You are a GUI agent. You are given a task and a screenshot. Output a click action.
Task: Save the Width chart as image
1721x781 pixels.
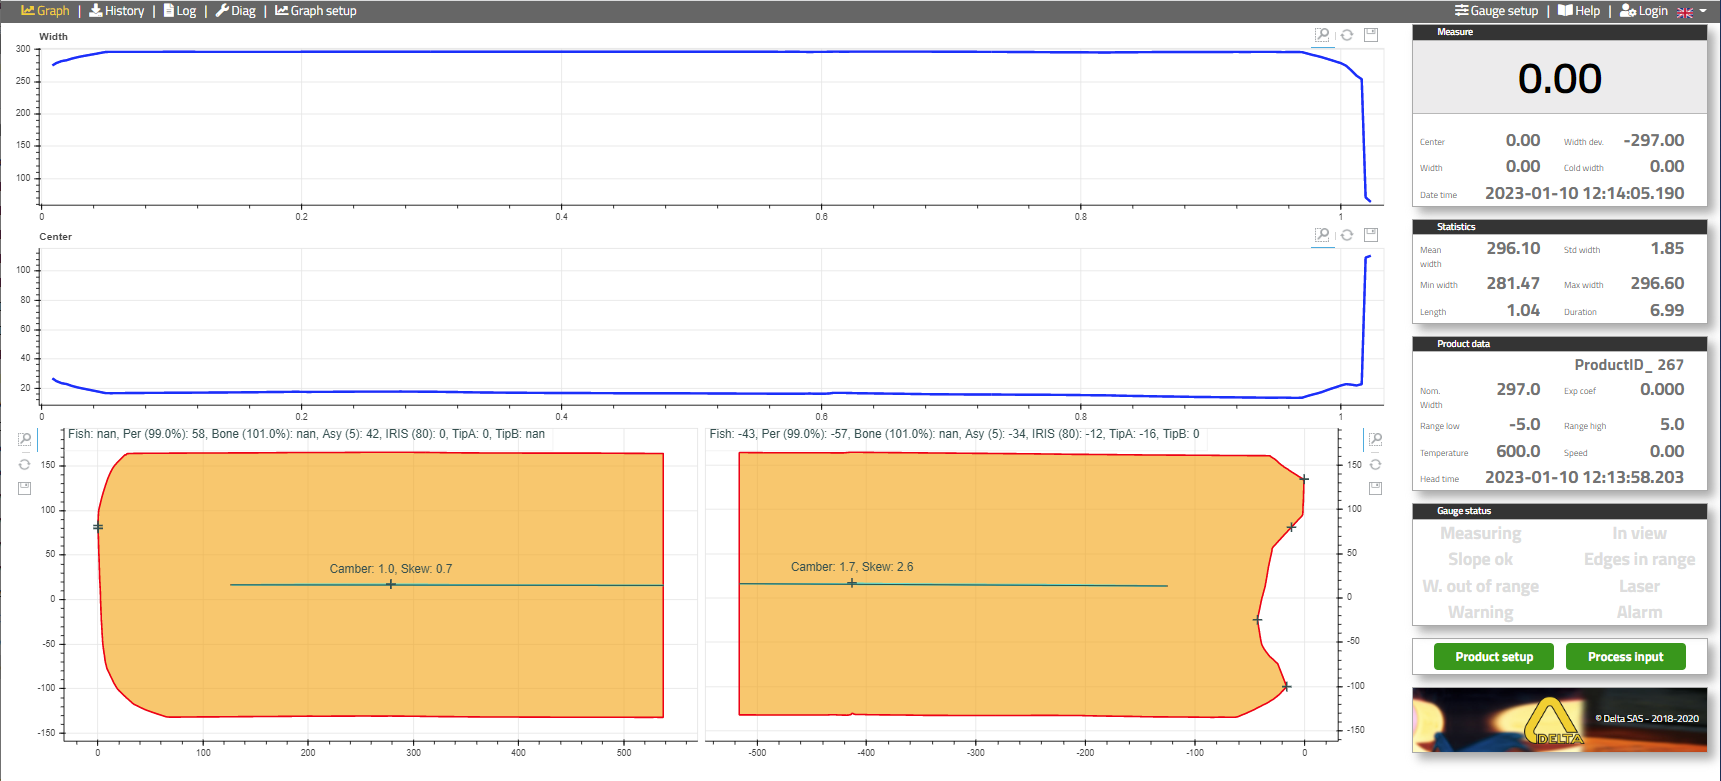[1371, 35]
